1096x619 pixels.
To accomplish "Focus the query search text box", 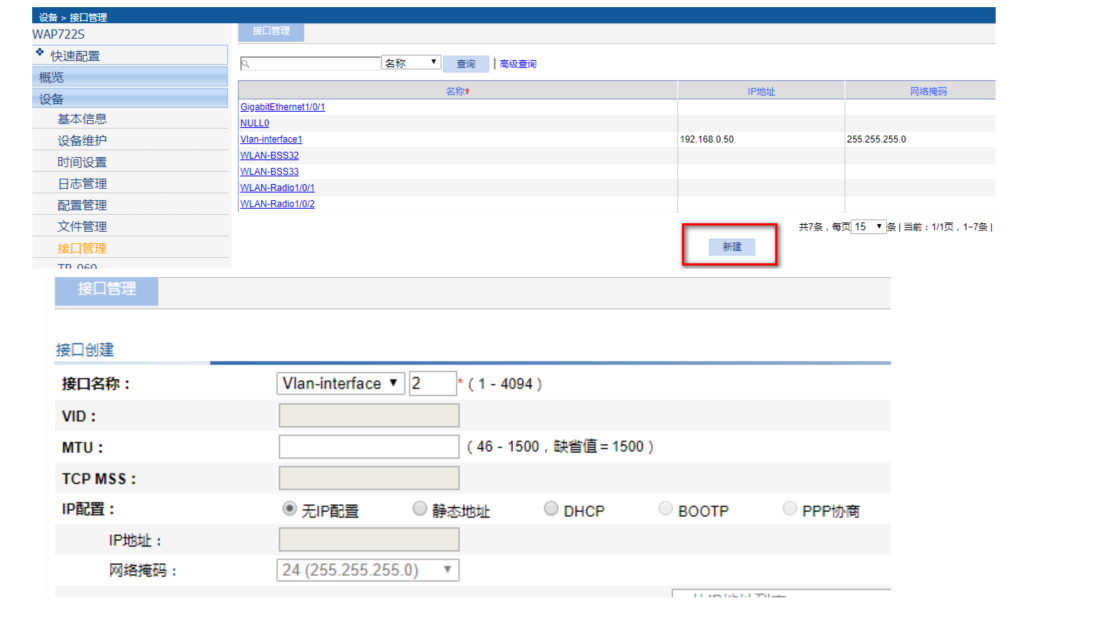I will tap(310, 64).
